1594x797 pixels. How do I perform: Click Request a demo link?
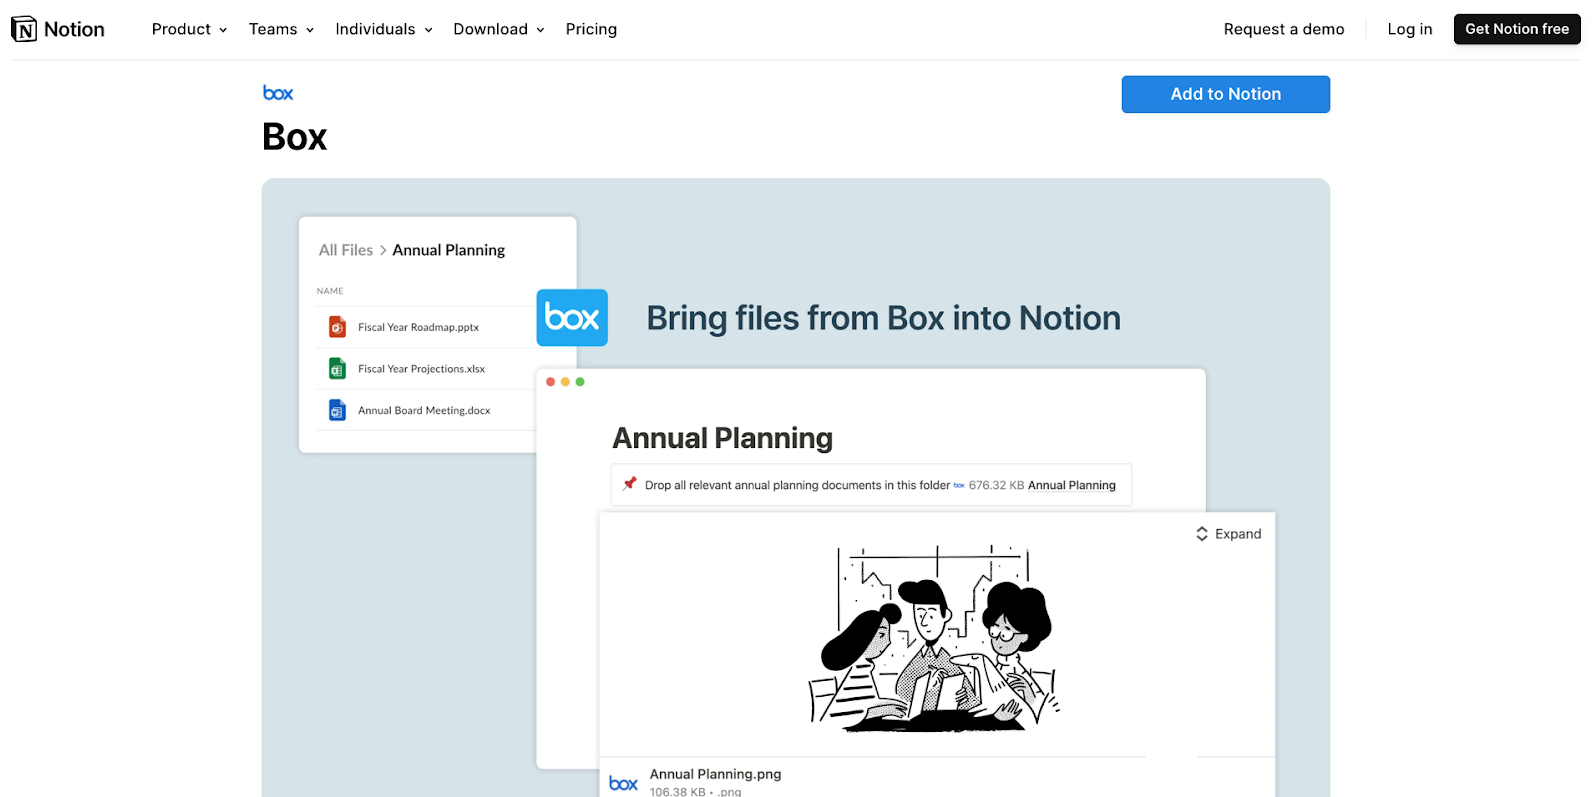1283,30
